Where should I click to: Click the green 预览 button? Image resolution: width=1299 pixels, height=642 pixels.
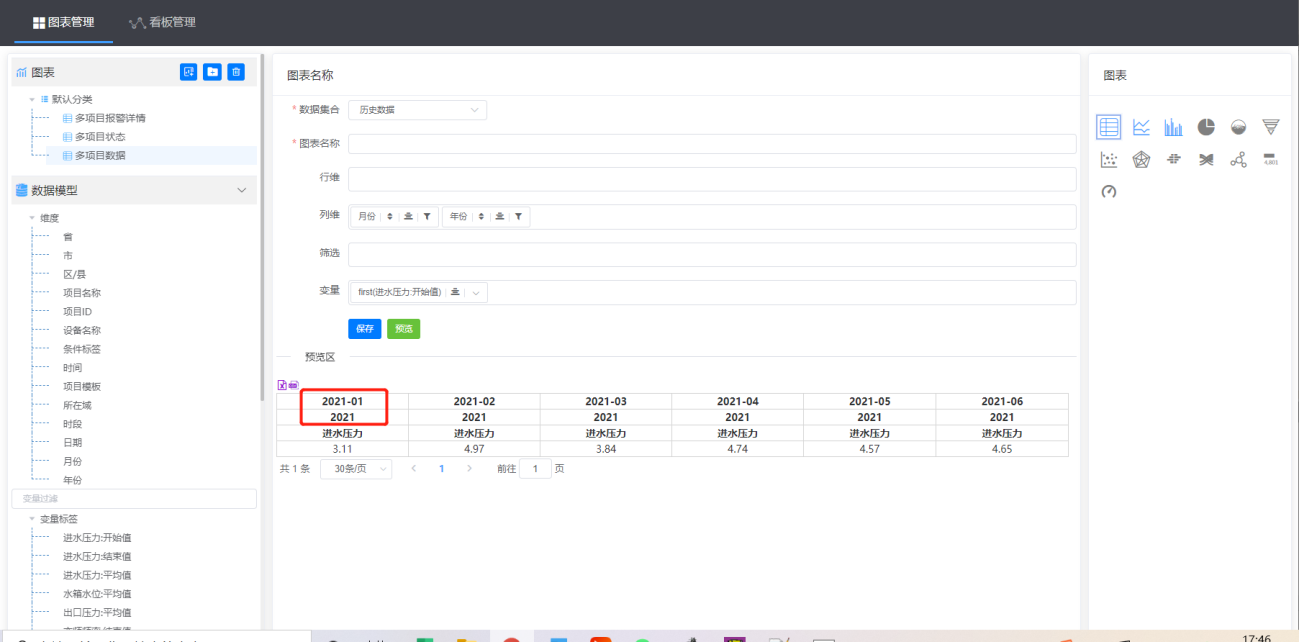pyautogui.click(x=403, y=329)
